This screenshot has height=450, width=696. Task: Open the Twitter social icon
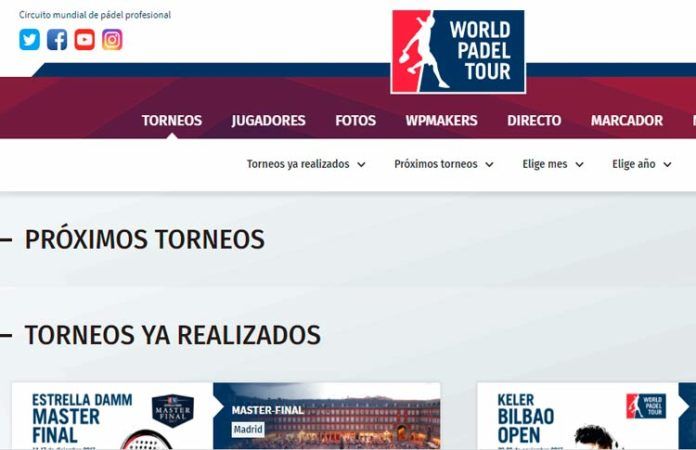pyautogui.click(x=29, y=39)
